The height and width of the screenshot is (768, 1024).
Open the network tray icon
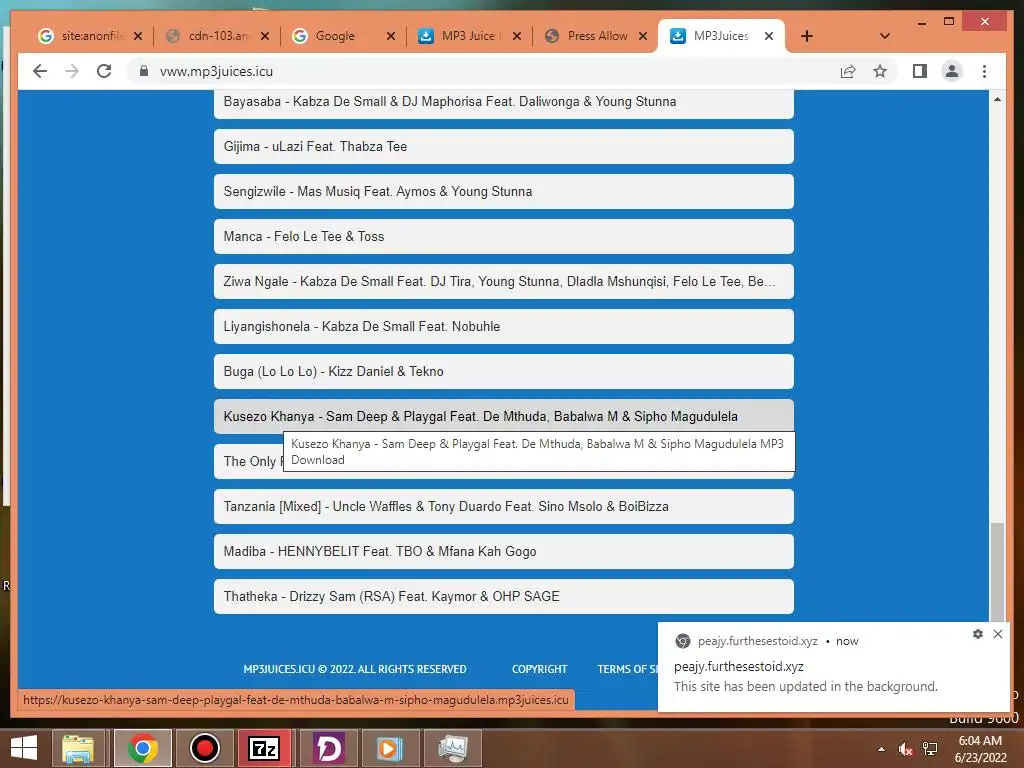(x=930, y=749)
